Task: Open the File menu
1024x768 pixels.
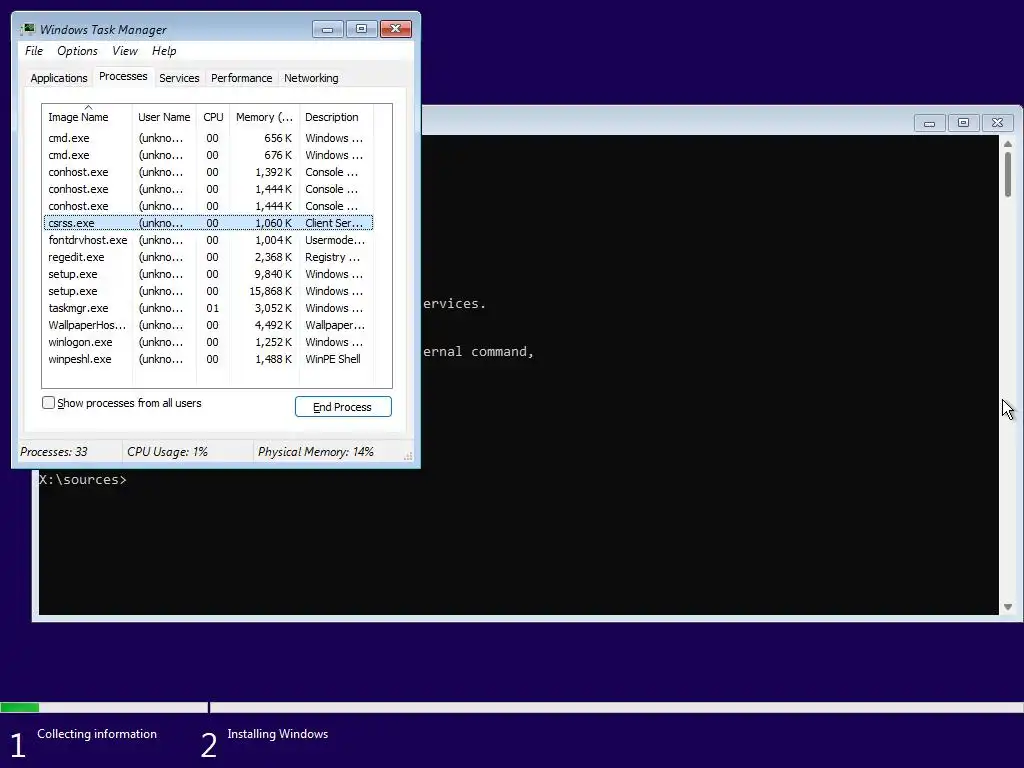Action: [x=34, y=51]
